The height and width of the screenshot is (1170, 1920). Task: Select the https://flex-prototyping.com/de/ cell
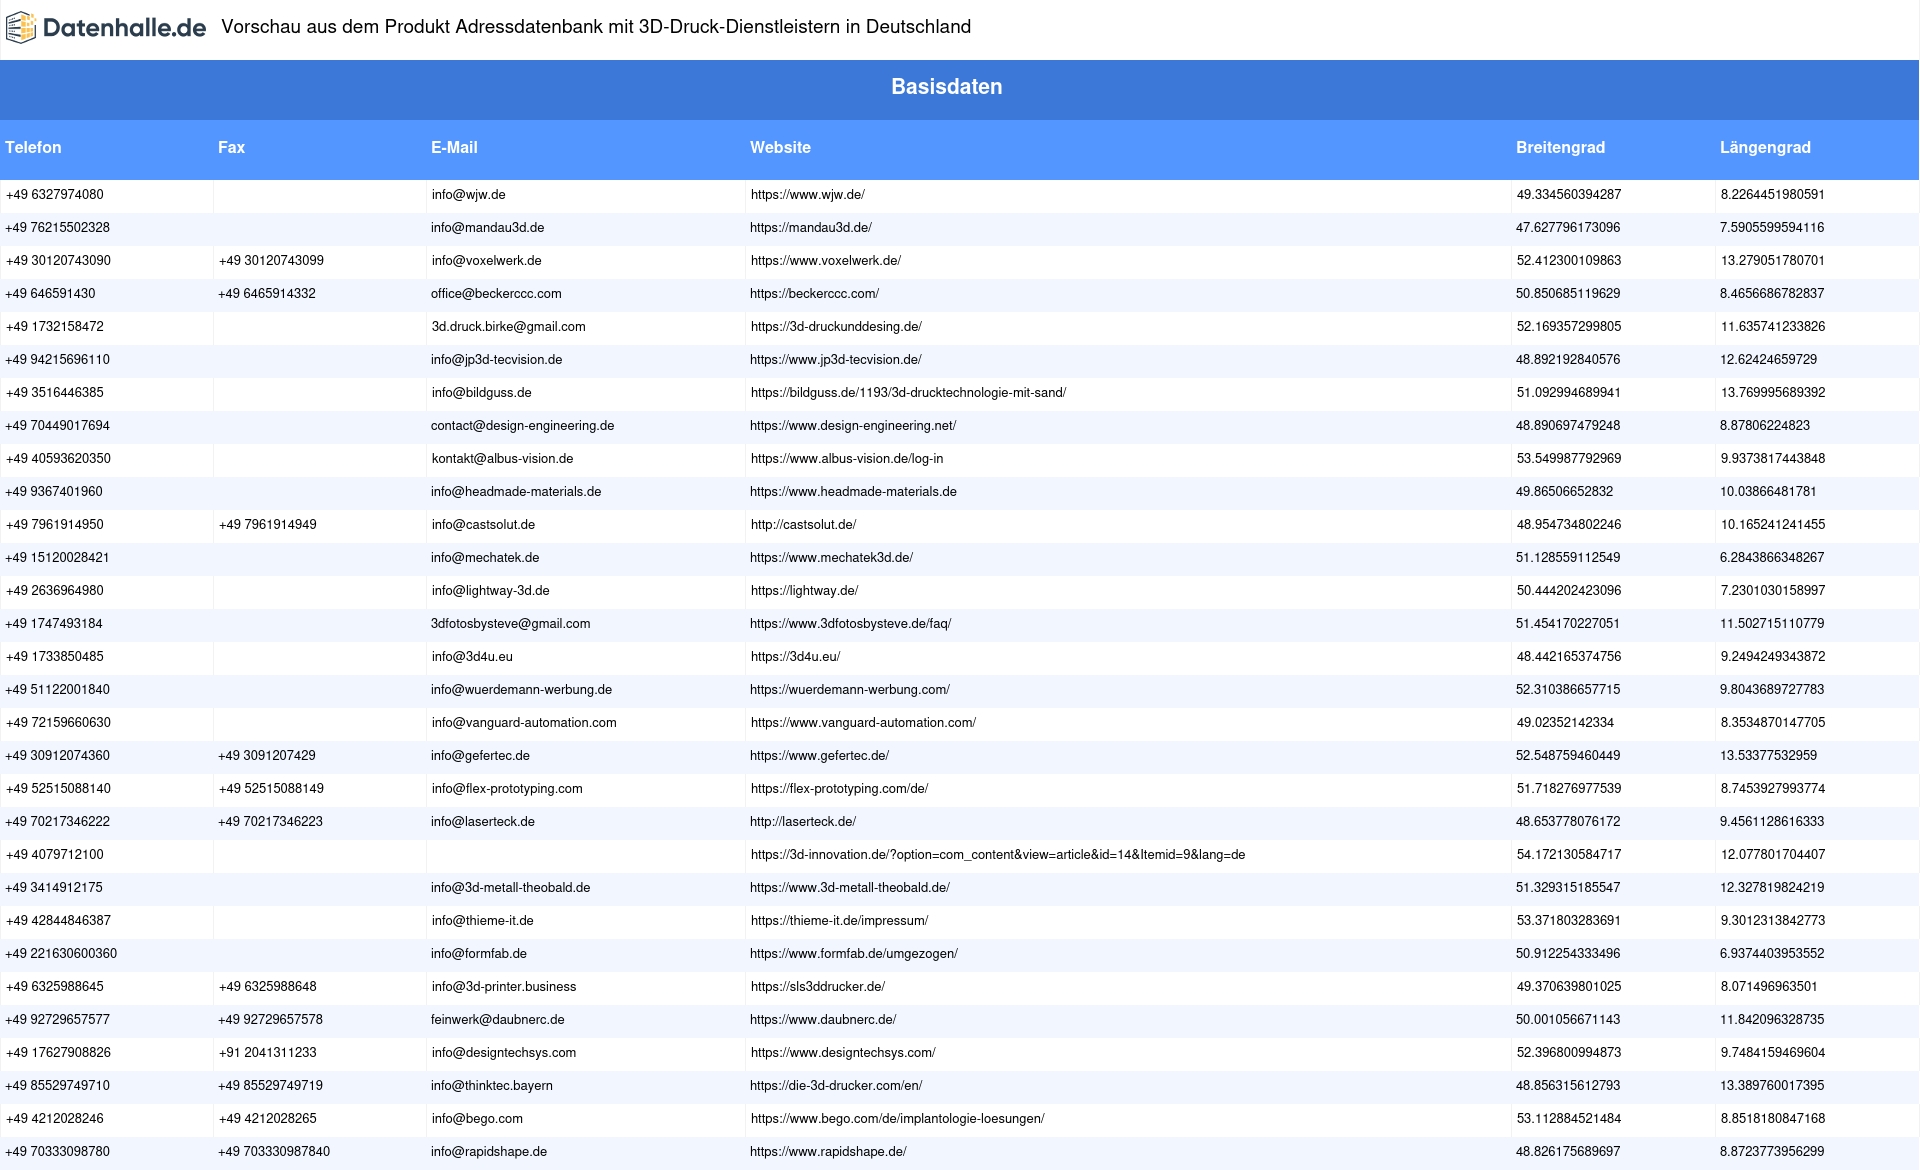click(840, 789)
